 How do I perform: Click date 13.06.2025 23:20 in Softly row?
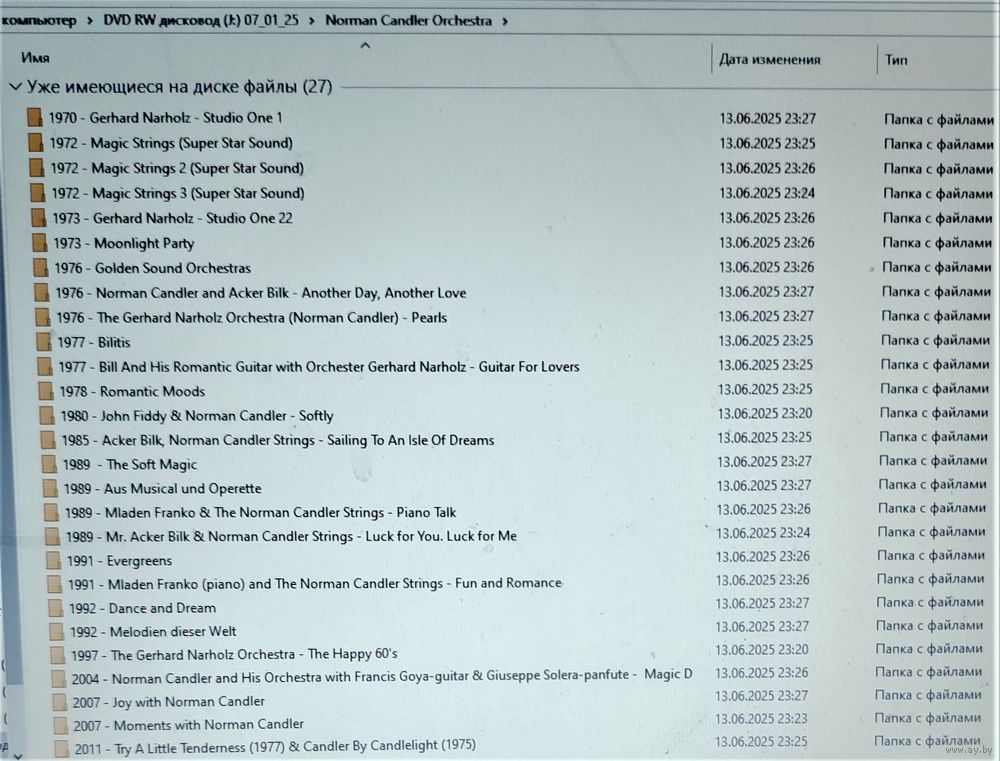tap(765, 413)
